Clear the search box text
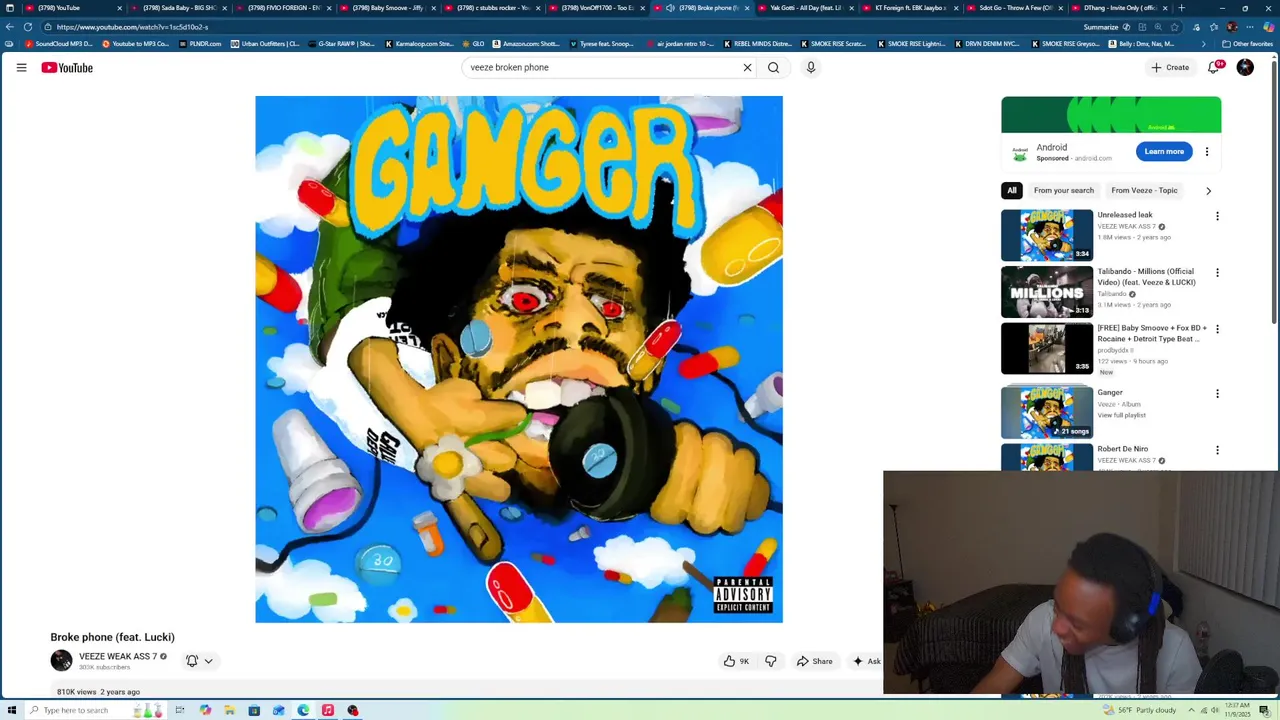The width and height of the screenshot is (1280, 720). point(747,67)
